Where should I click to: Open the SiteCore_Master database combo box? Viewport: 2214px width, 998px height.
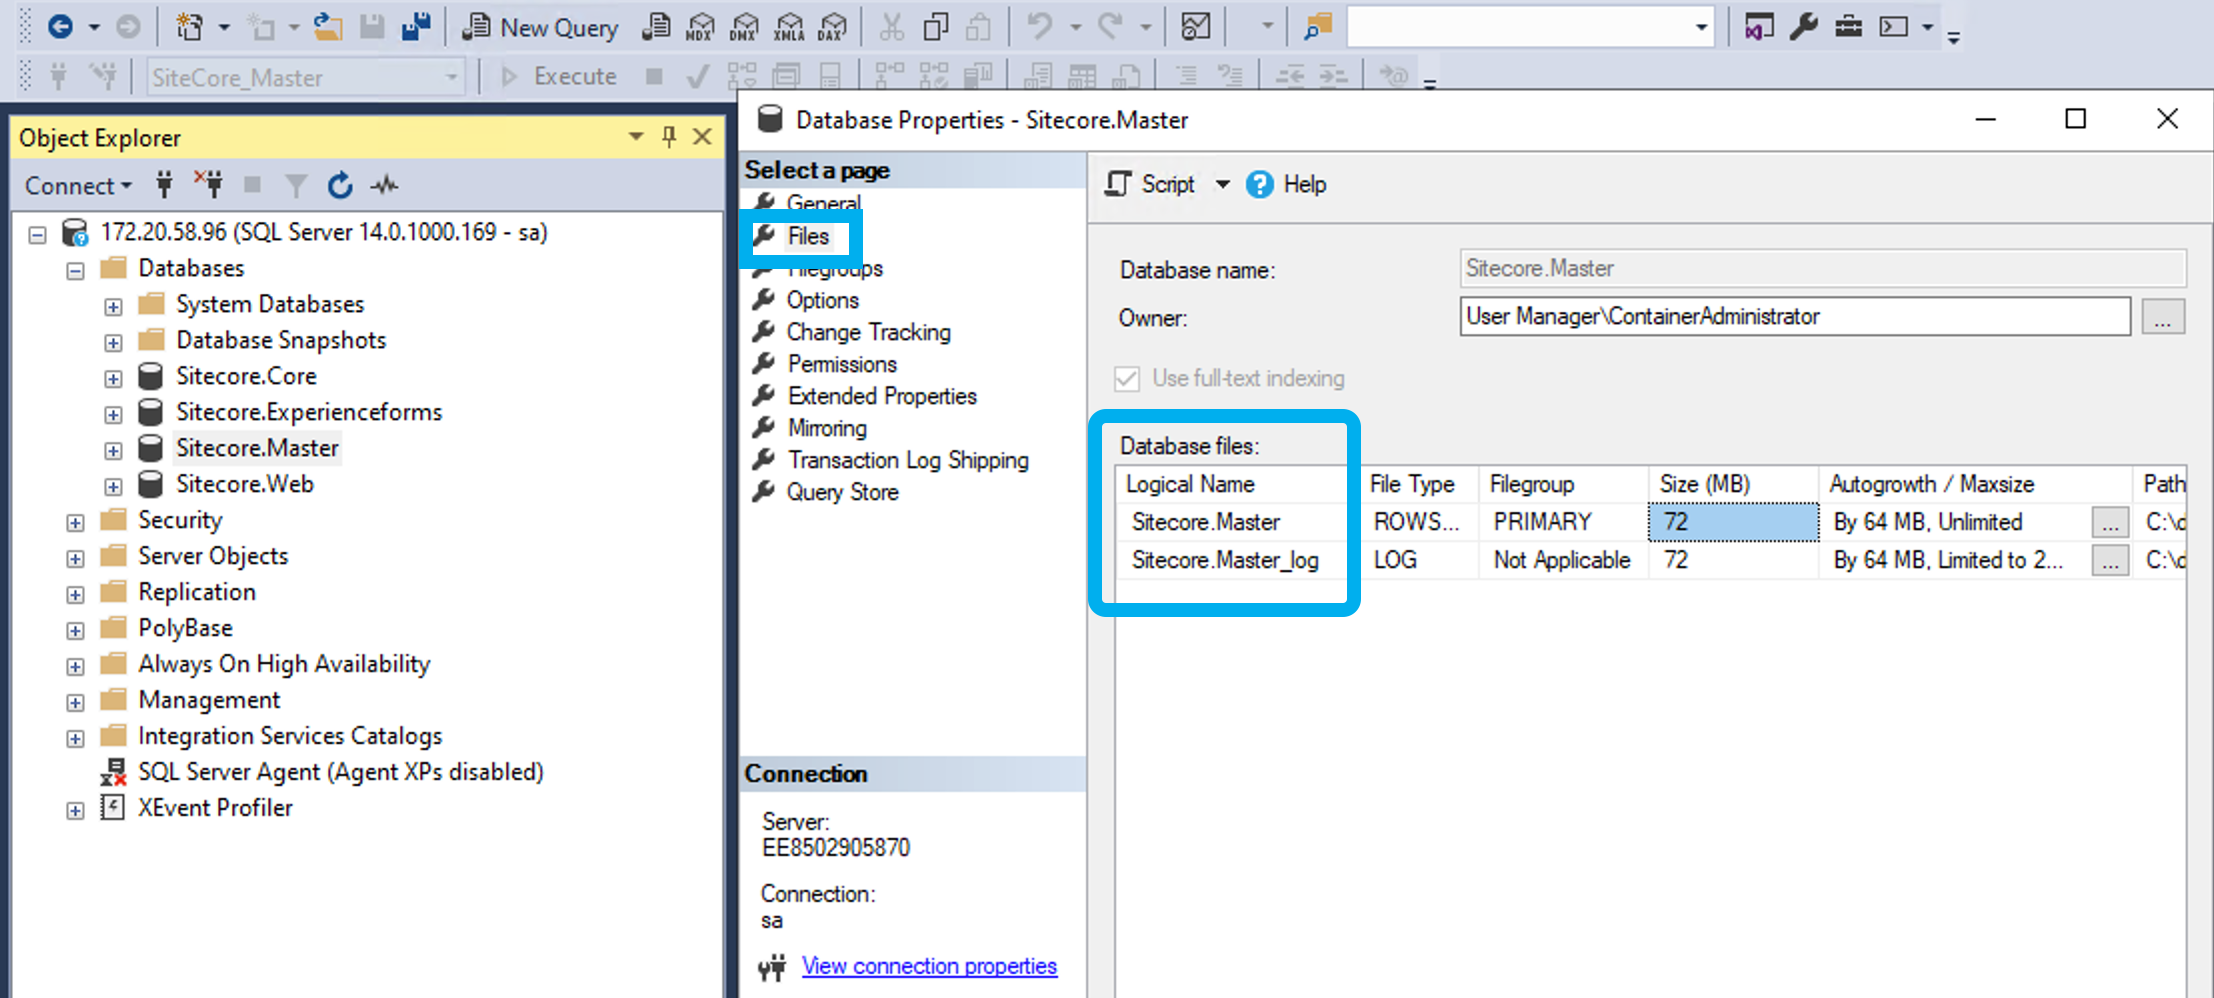click(306, 77)
